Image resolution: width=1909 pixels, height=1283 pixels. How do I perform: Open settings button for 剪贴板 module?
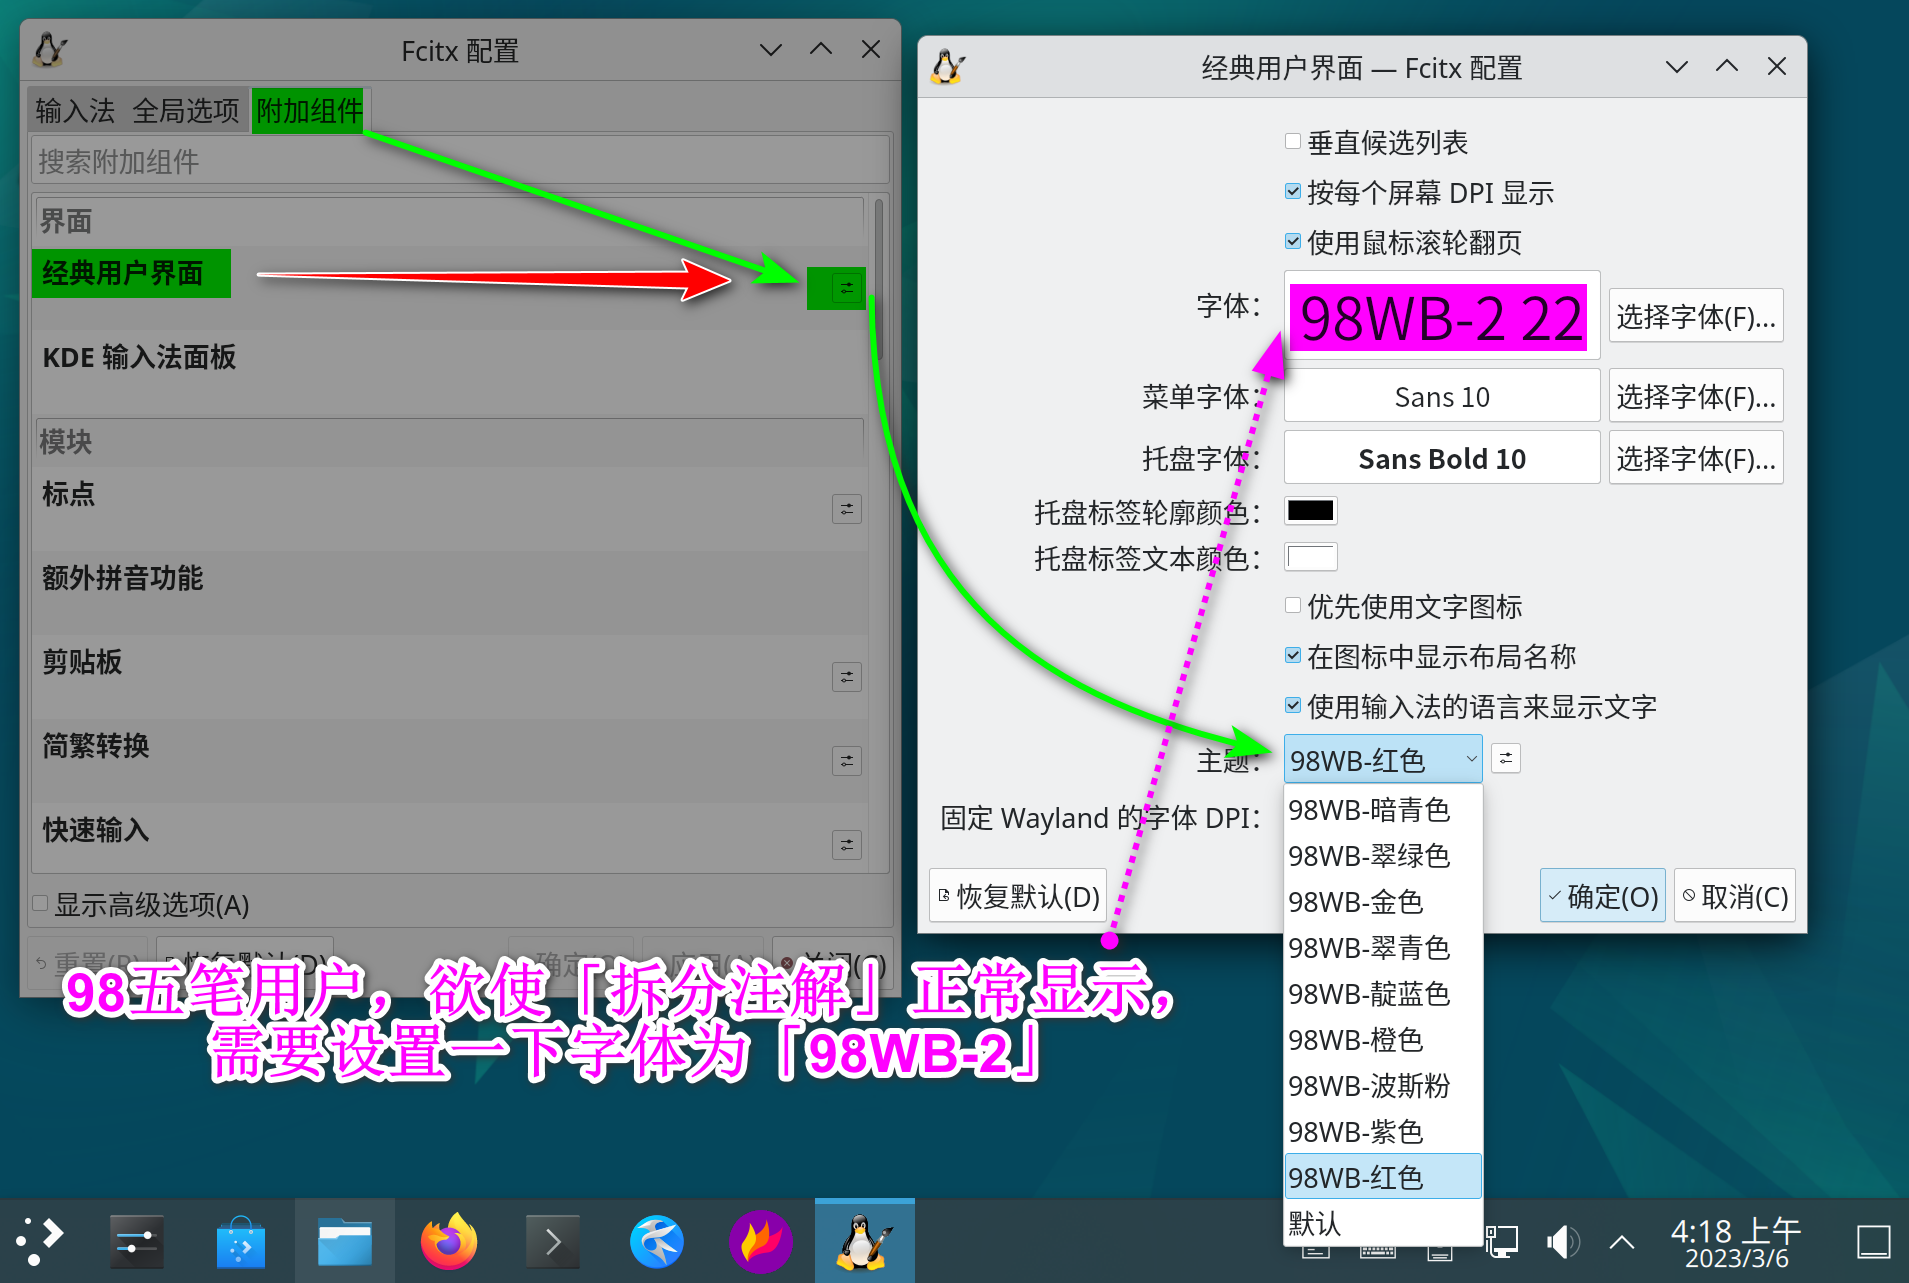(x=846, y=677)
